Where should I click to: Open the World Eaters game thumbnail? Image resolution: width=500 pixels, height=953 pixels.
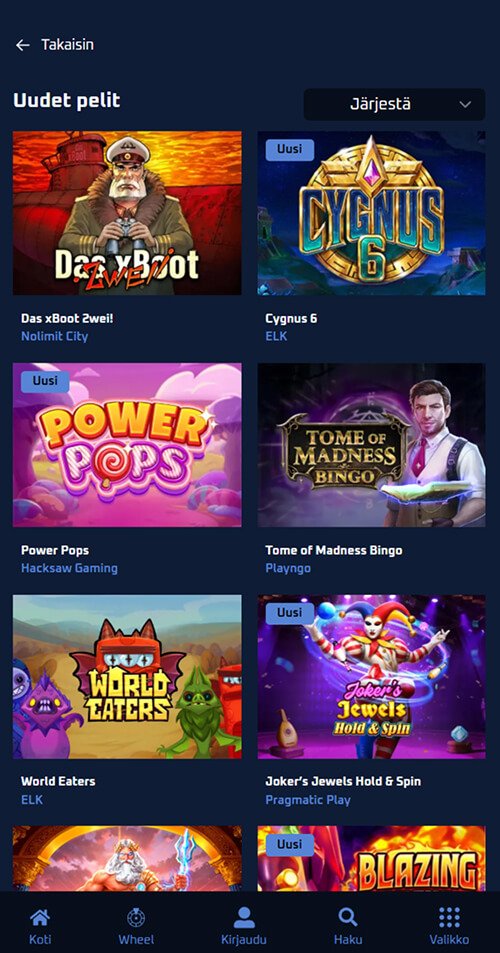pos(127,677)
